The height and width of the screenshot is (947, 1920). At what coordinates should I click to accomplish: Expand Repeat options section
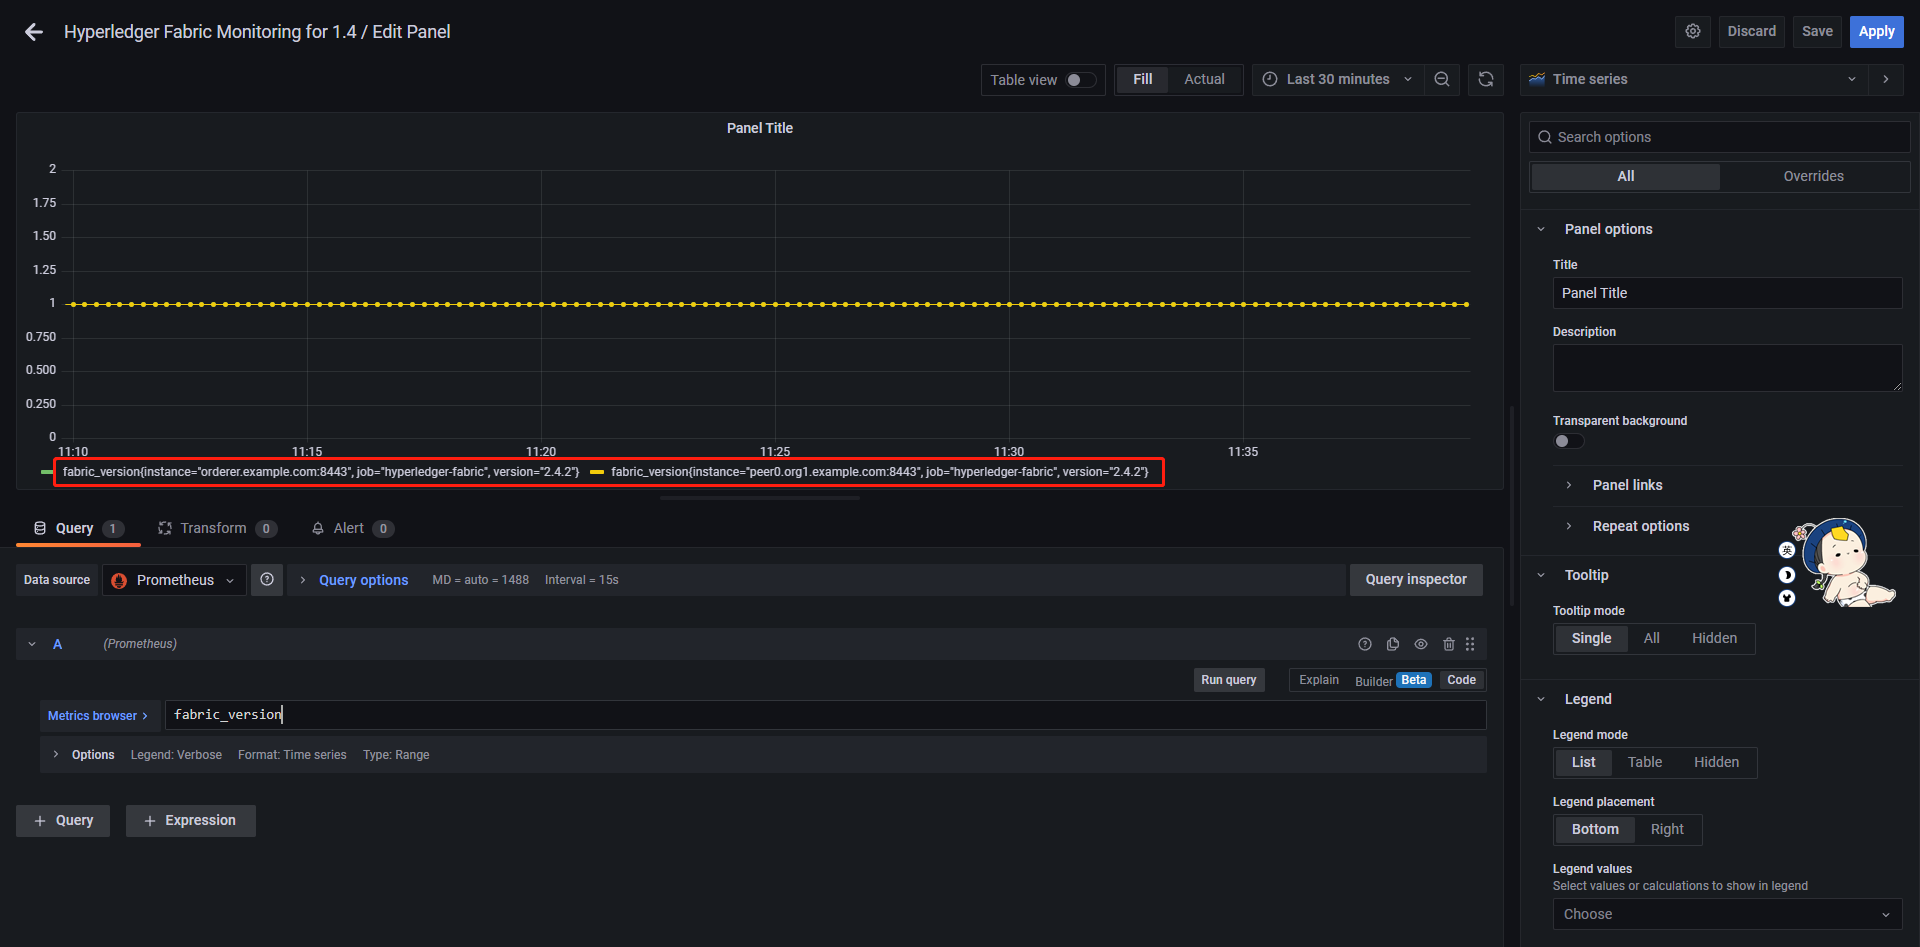[1640, 526]
